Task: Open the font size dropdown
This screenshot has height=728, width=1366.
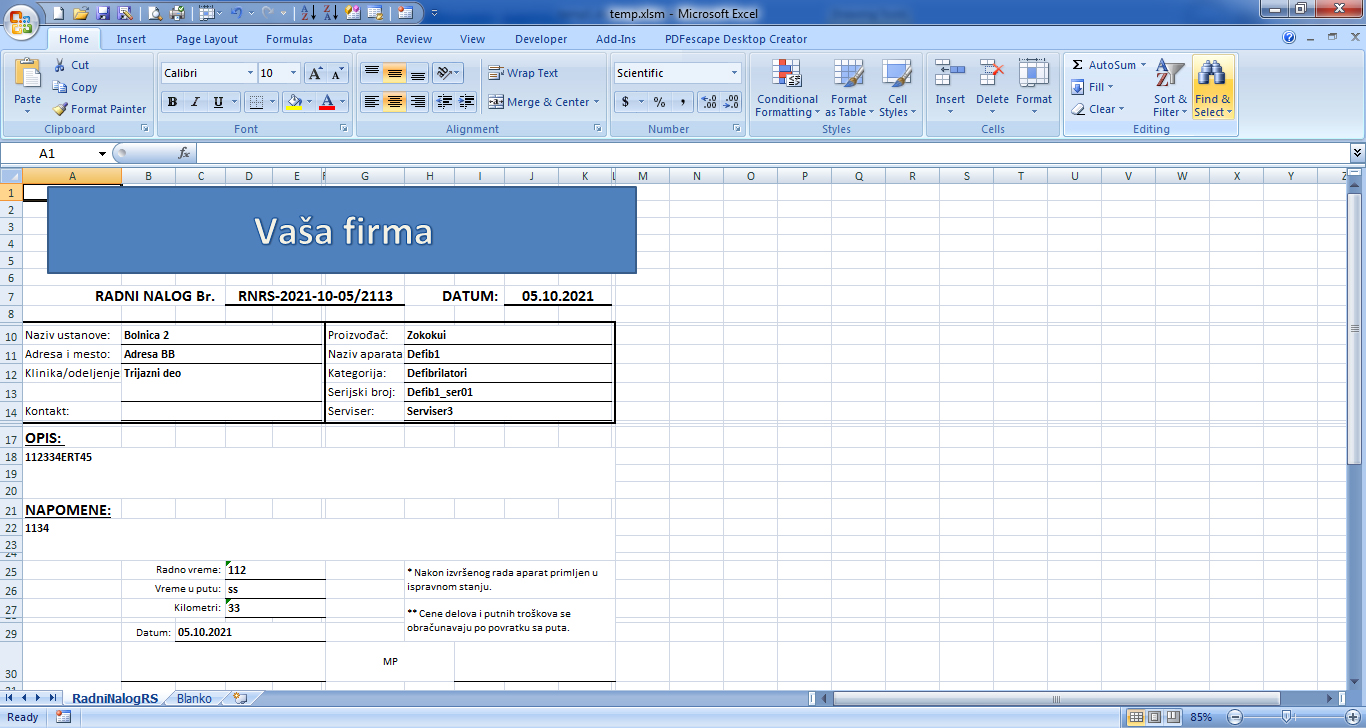Action: tap(293, 73)
